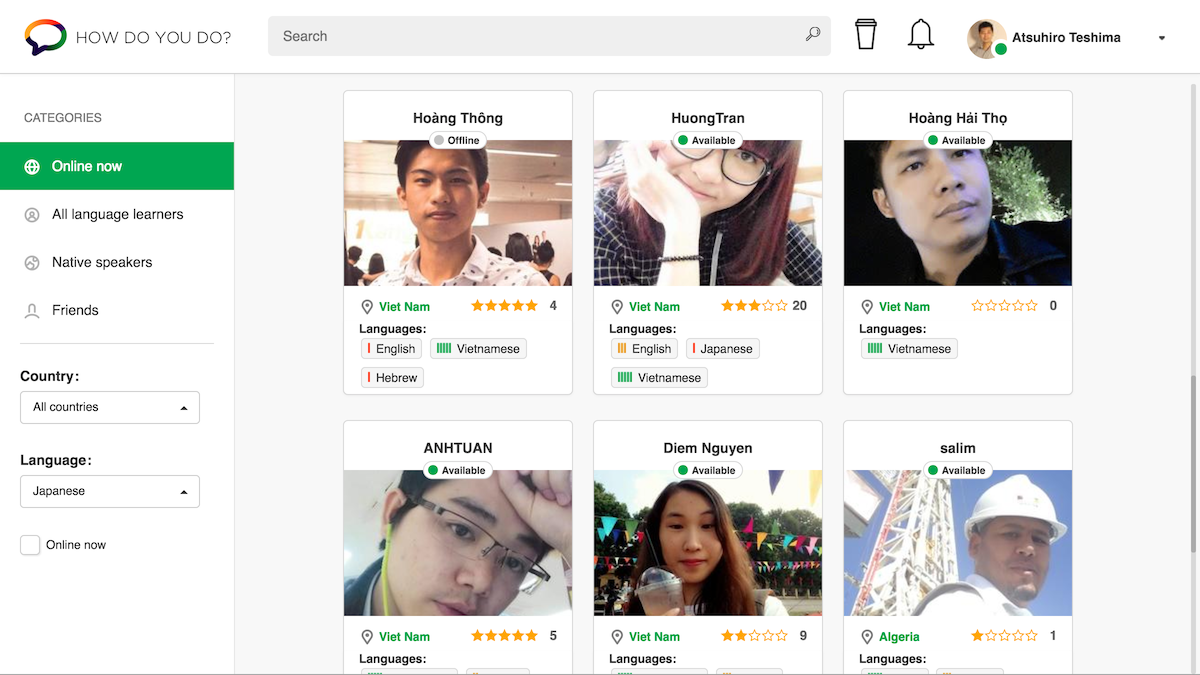Click the Native speakers globe icon
Image resolution: width=1200 pixels, height=675 pixels.
(x=32, y=263)
